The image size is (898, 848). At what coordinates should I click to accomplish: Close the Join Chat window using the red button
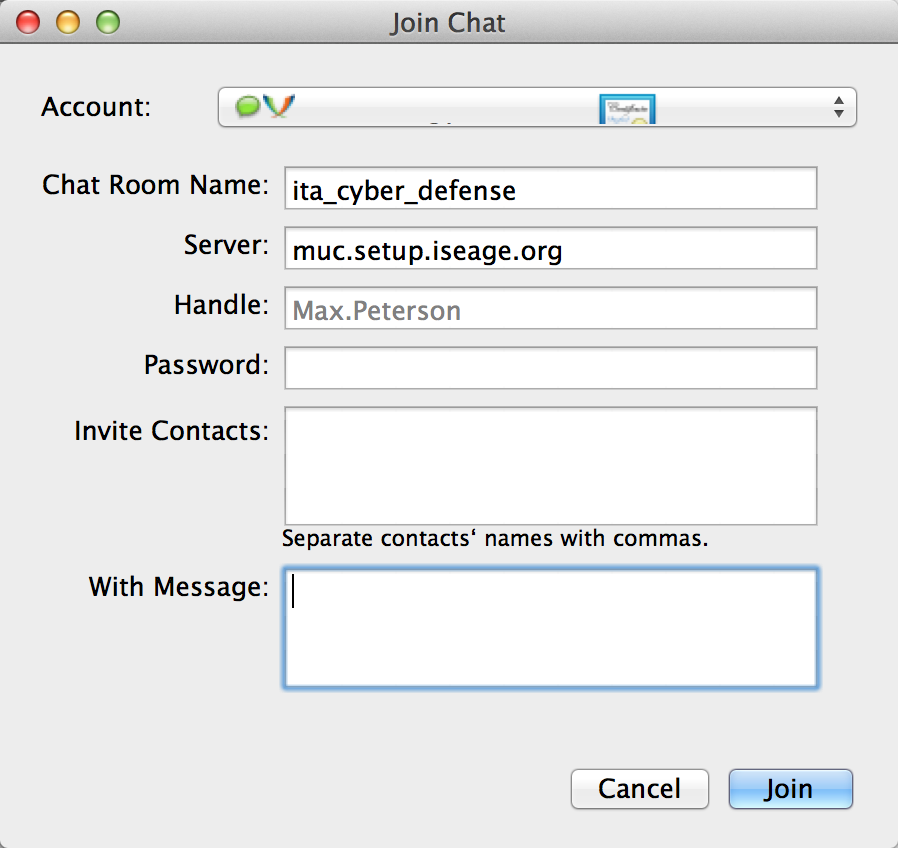[28, 22]
